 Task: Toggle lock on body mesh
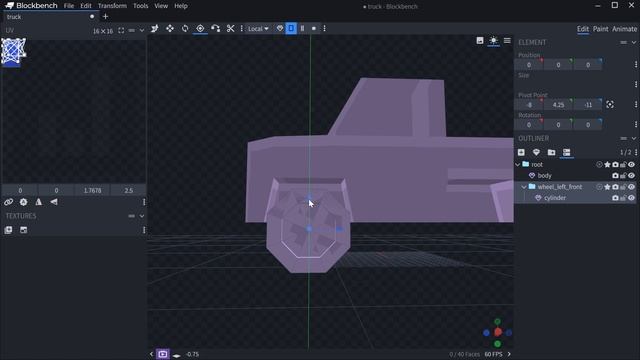pos(623,176)
